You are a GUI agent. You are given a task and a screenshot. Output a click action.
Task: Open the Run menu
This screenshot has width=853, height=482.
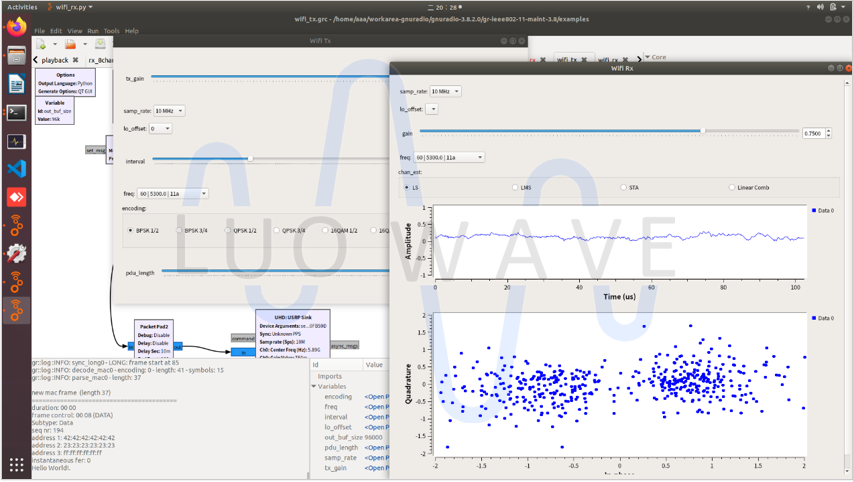click(x=93, y=31)
